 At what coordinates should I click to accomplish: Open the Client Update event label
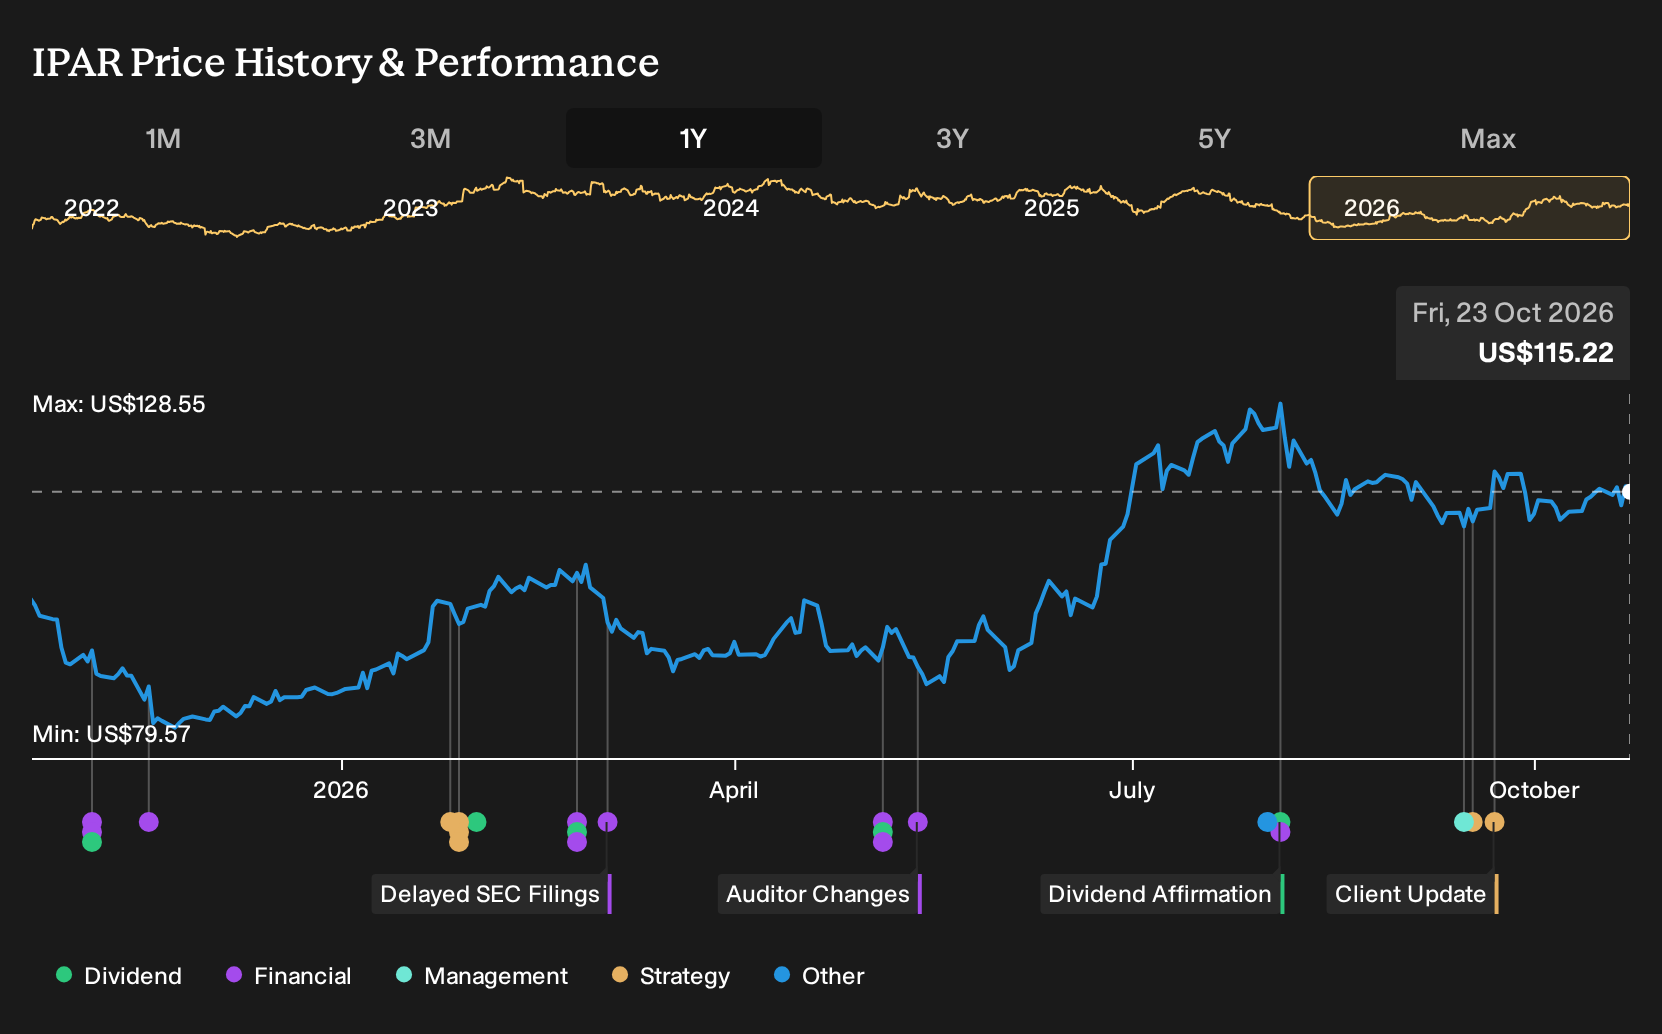coord(1412,894)
